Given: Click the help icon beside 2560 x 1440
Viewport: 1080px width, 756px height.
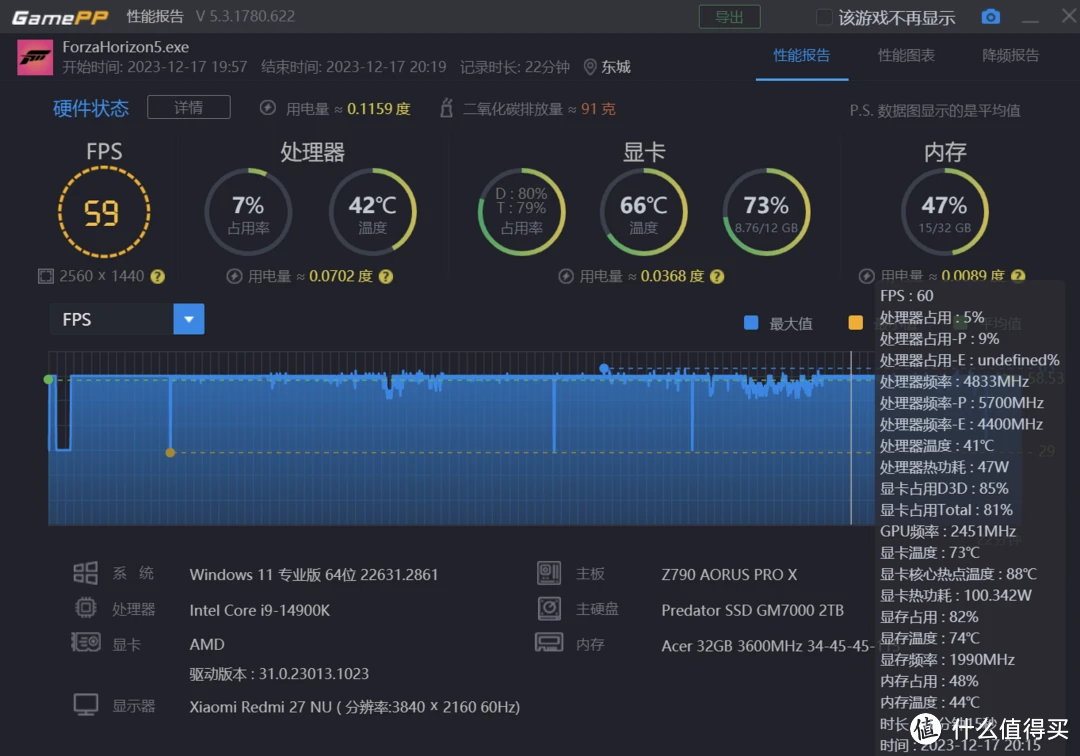Looking at the screenshot, I should (158, 277).
